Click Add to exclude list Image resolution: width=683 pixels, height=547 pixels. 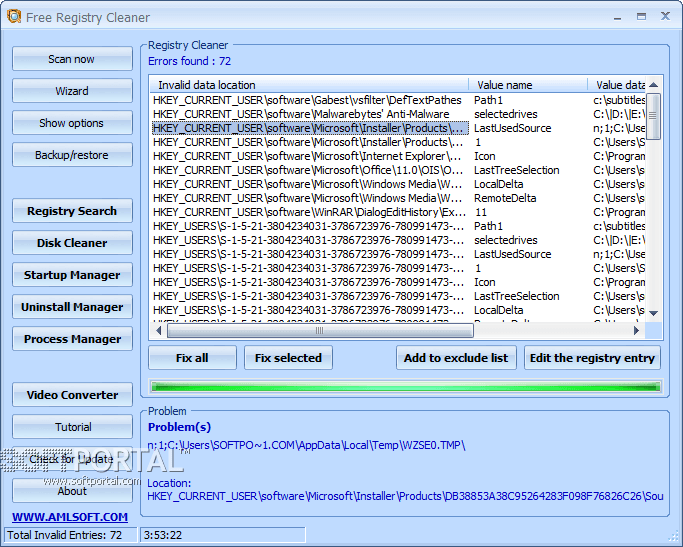coord(456,358)
